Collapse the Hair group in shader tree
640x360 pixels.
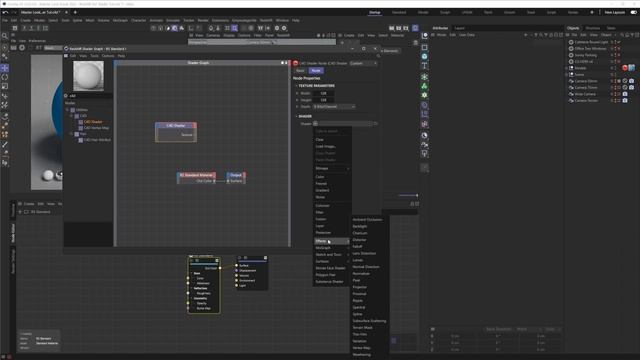click(71, 133)
